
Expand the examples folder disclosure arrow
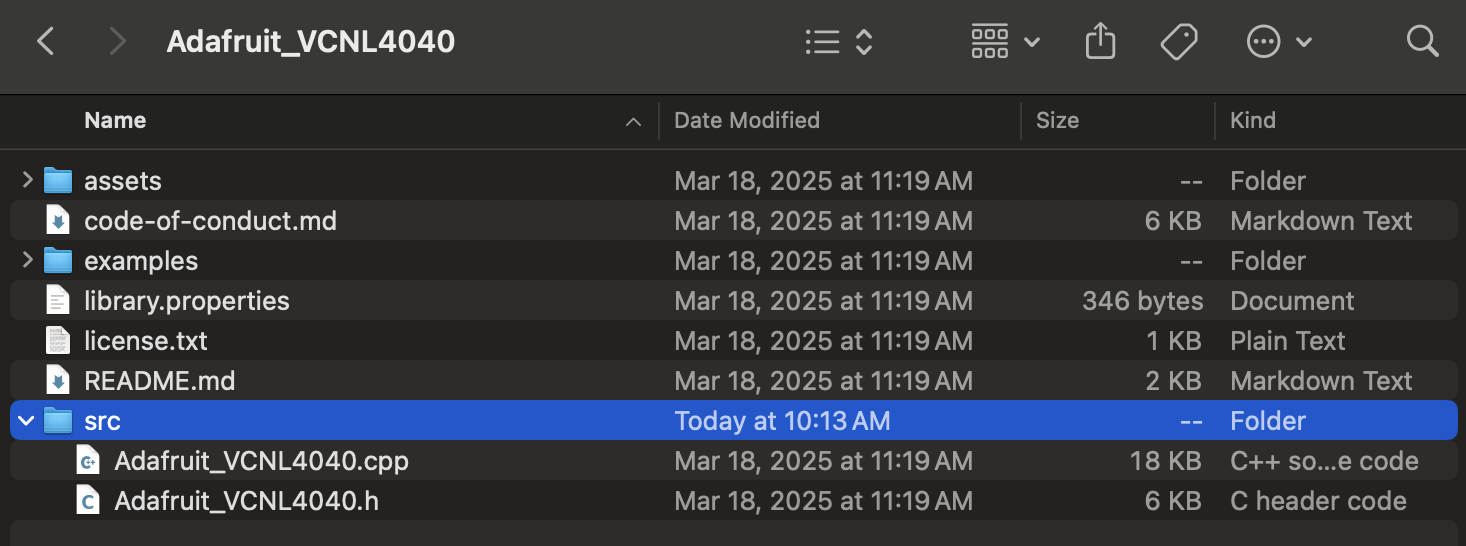pos(28,261)
